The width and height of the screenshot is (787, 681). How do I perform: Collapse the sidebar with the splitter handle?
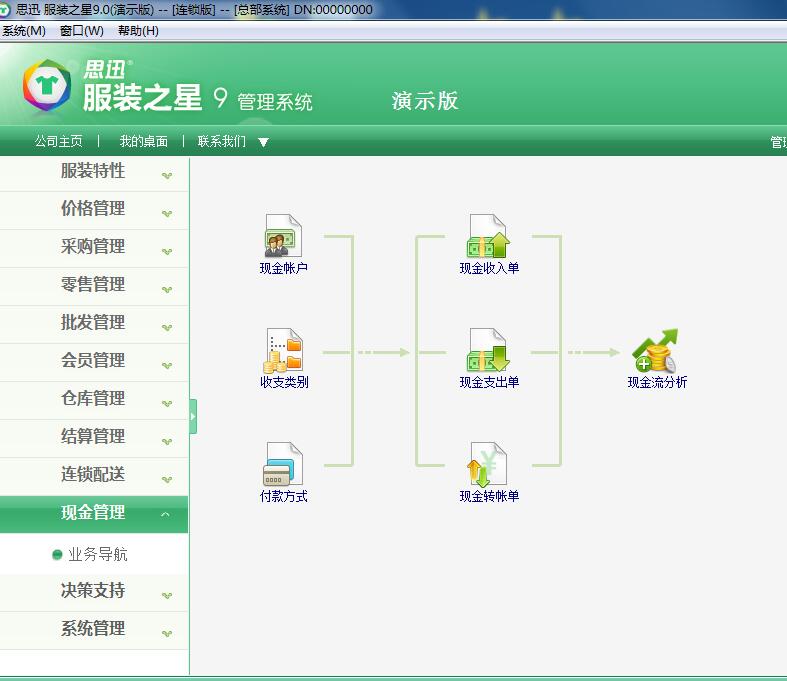[x=193, y=417]
